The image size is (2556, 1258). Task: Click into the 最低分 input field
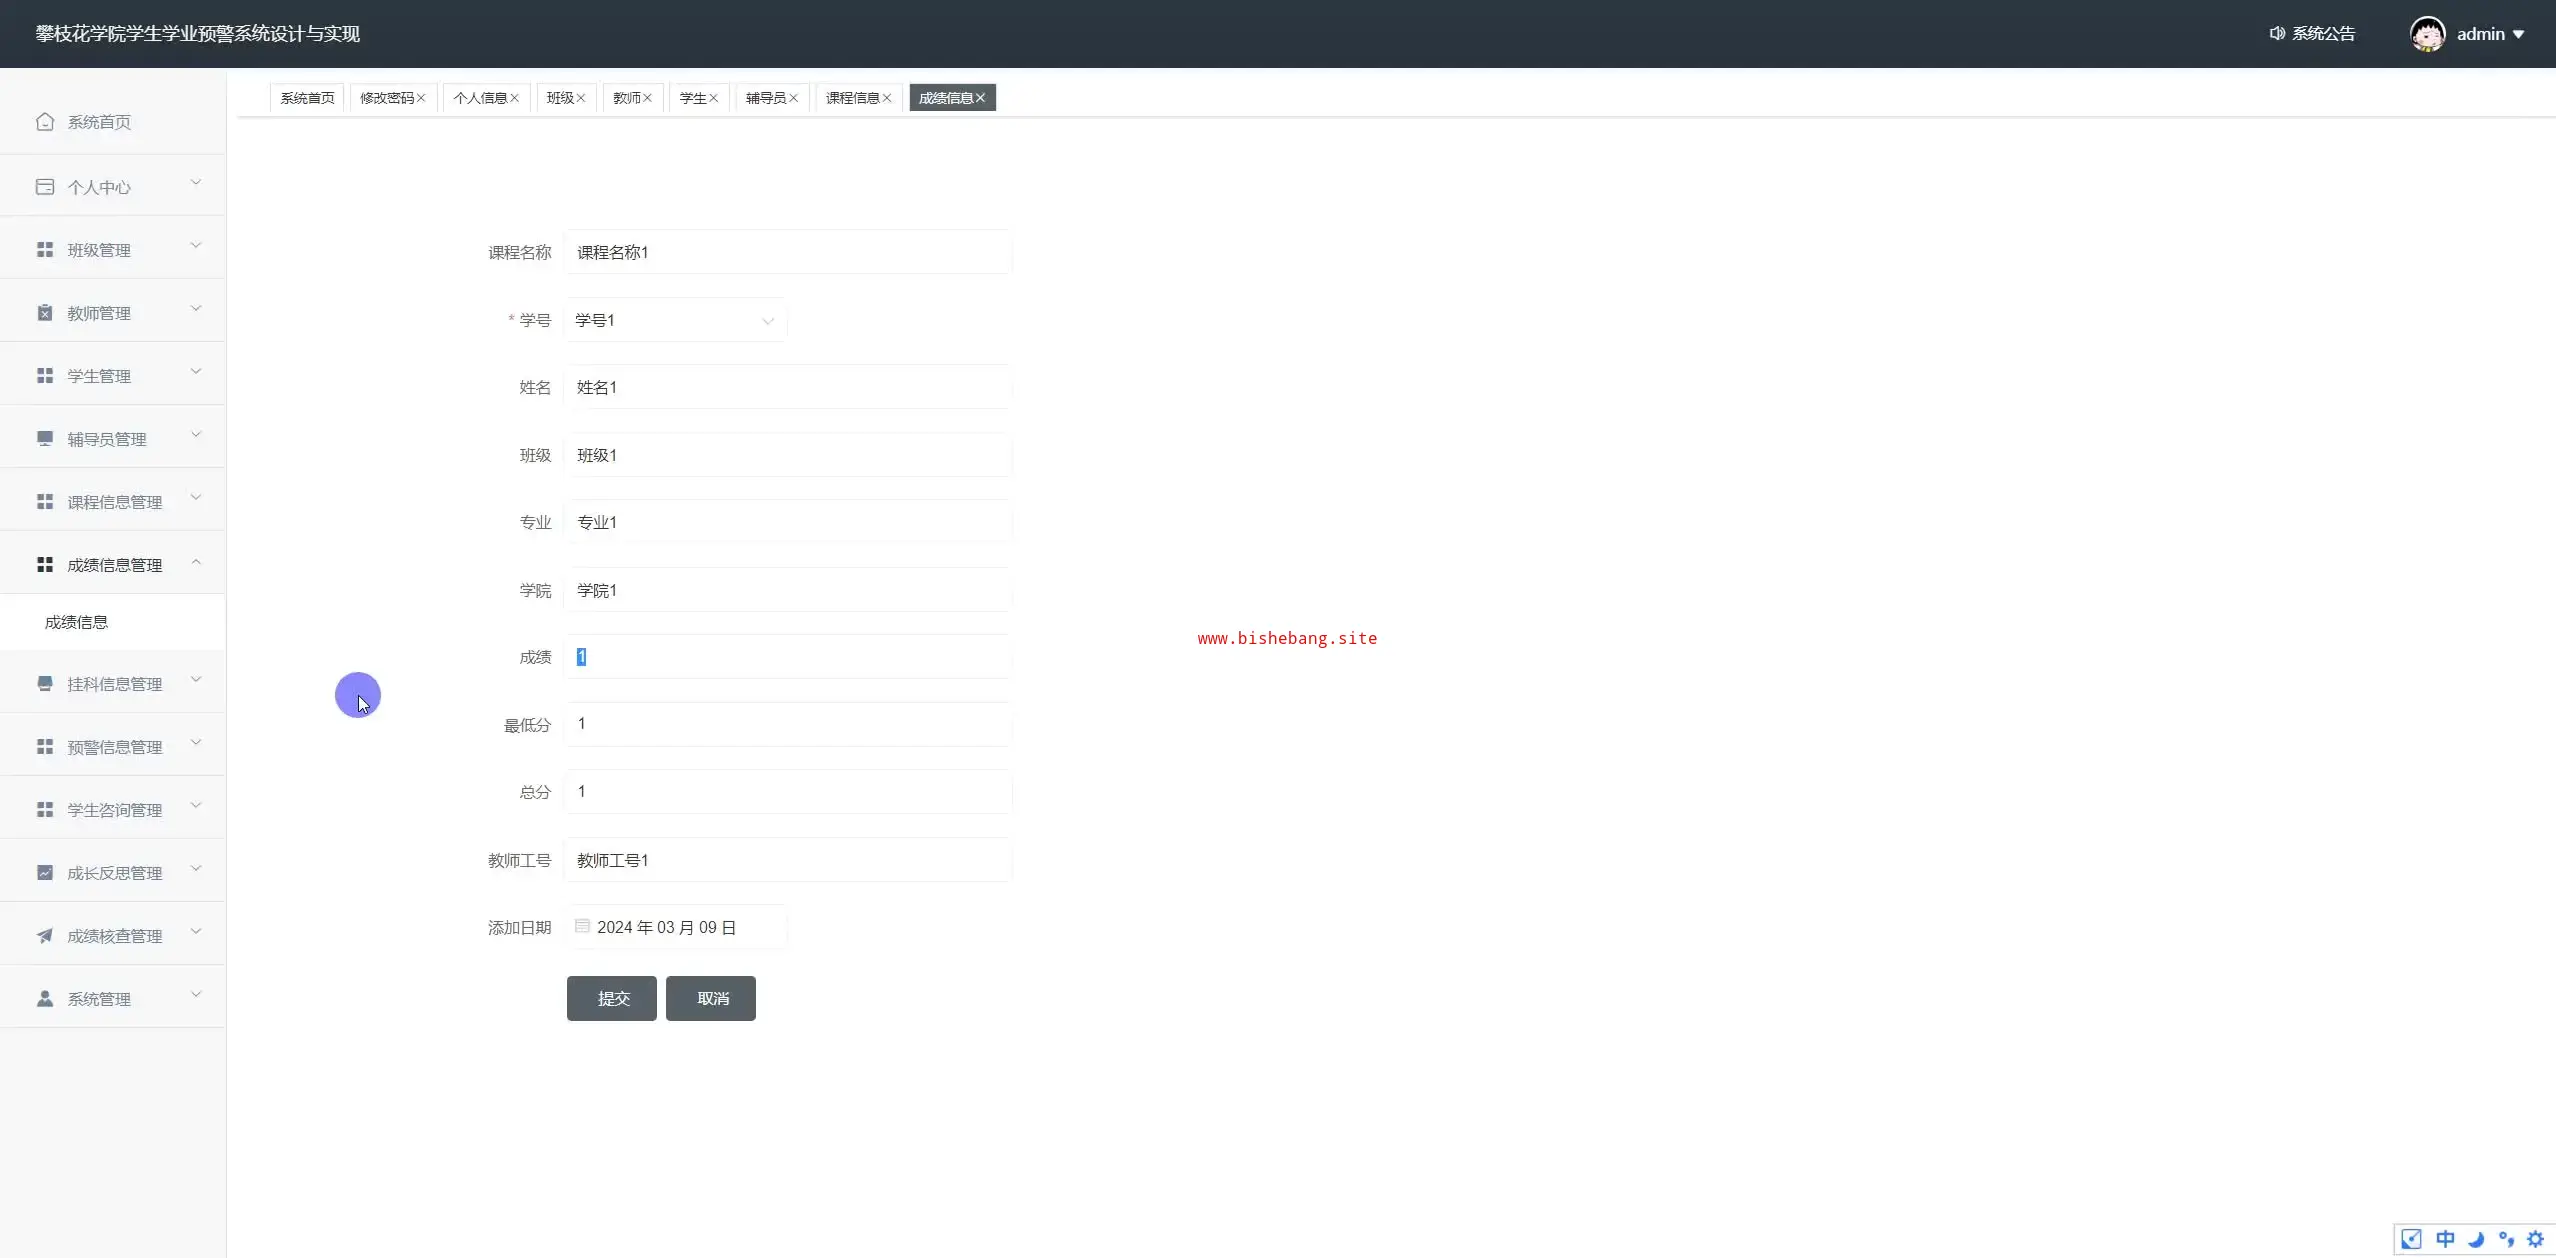(788, 724)
